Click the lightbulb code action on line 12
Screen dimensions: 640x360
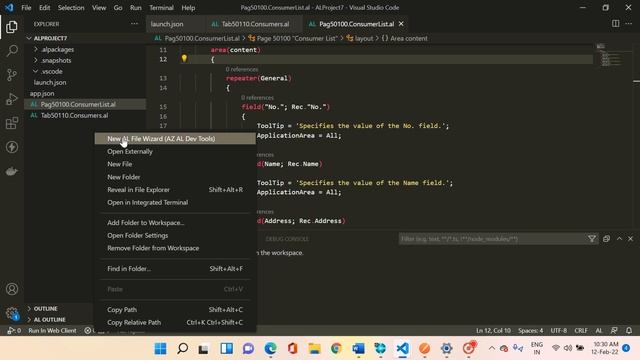pyautogui.click(x=184, y=59)
